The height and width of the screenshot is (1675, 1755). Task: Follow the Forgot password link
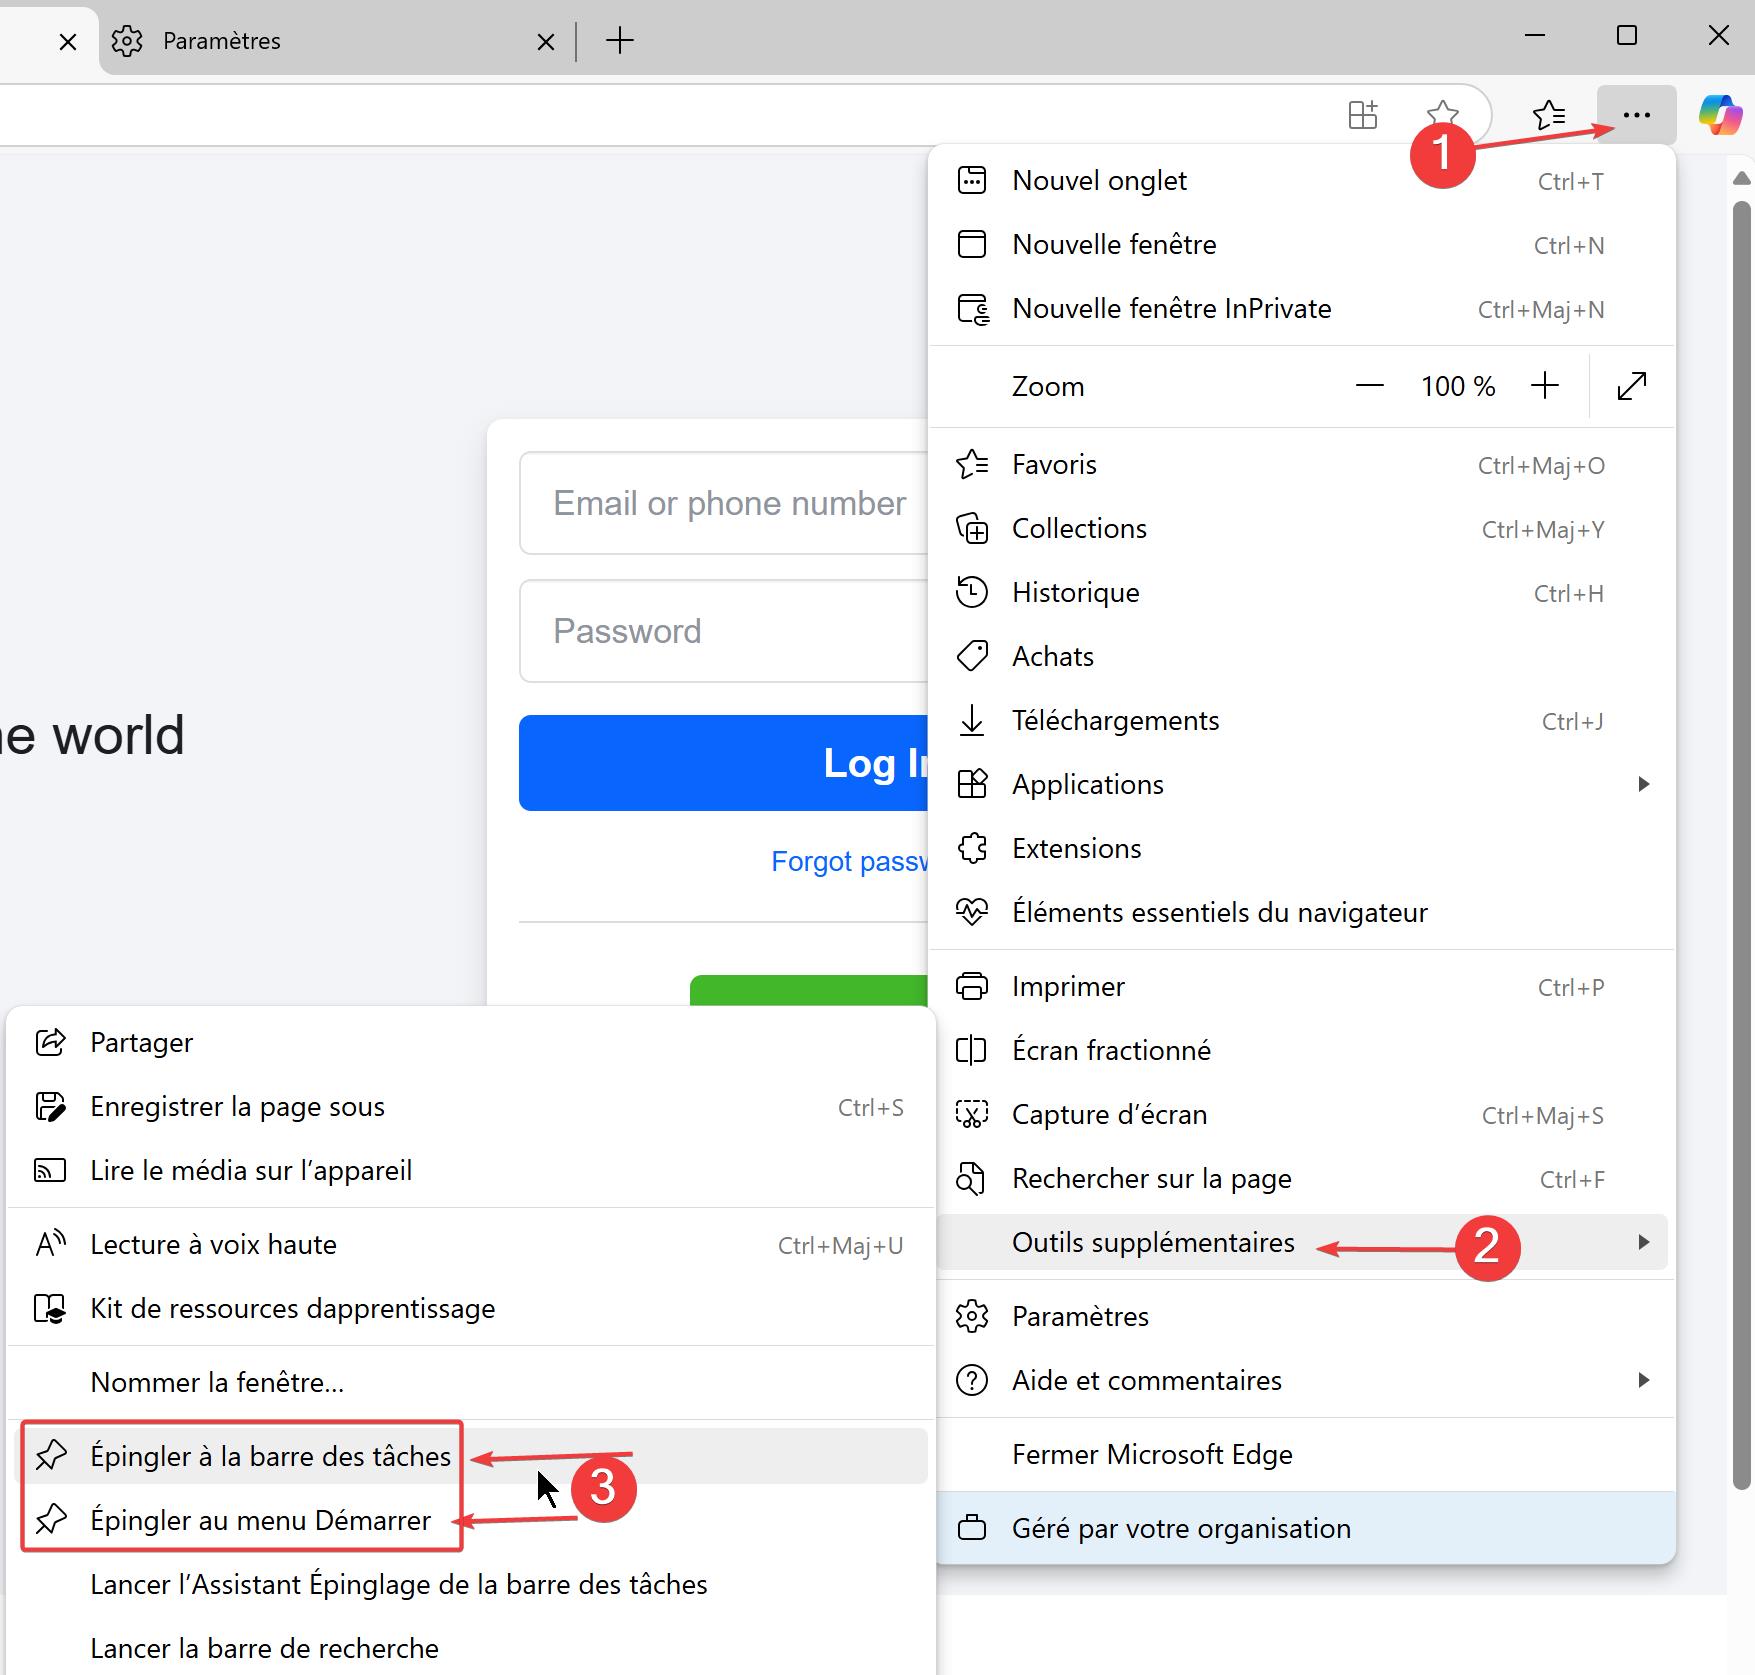(x=850, y=861)
